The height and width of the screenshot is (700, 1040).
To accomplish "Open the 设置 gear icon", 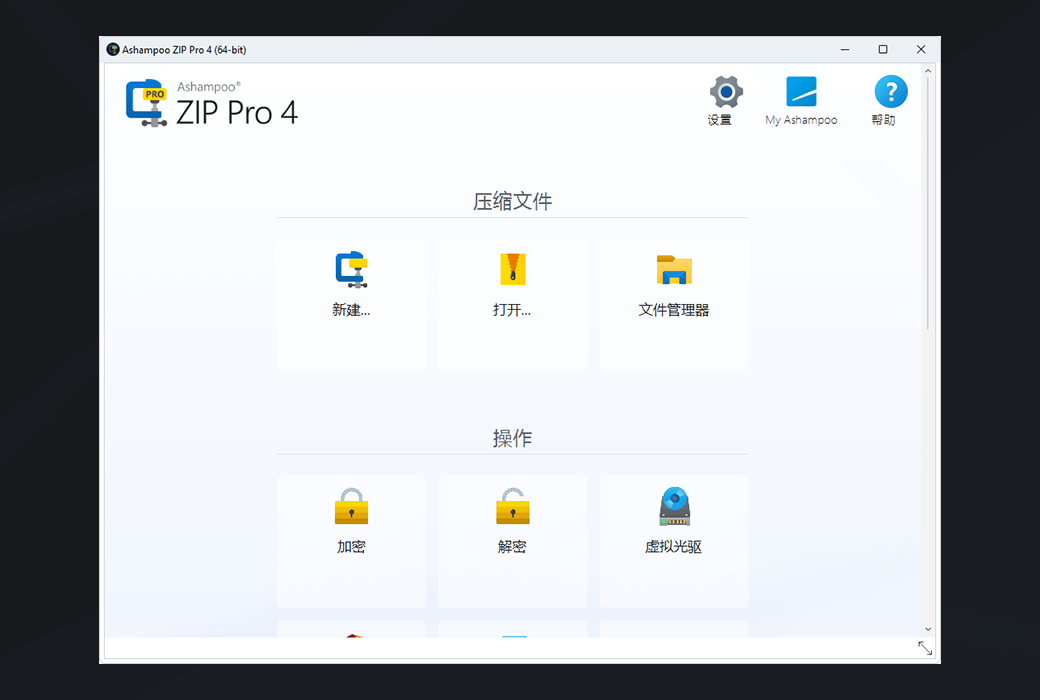I will pyautogui.click(x=726, y=92).
